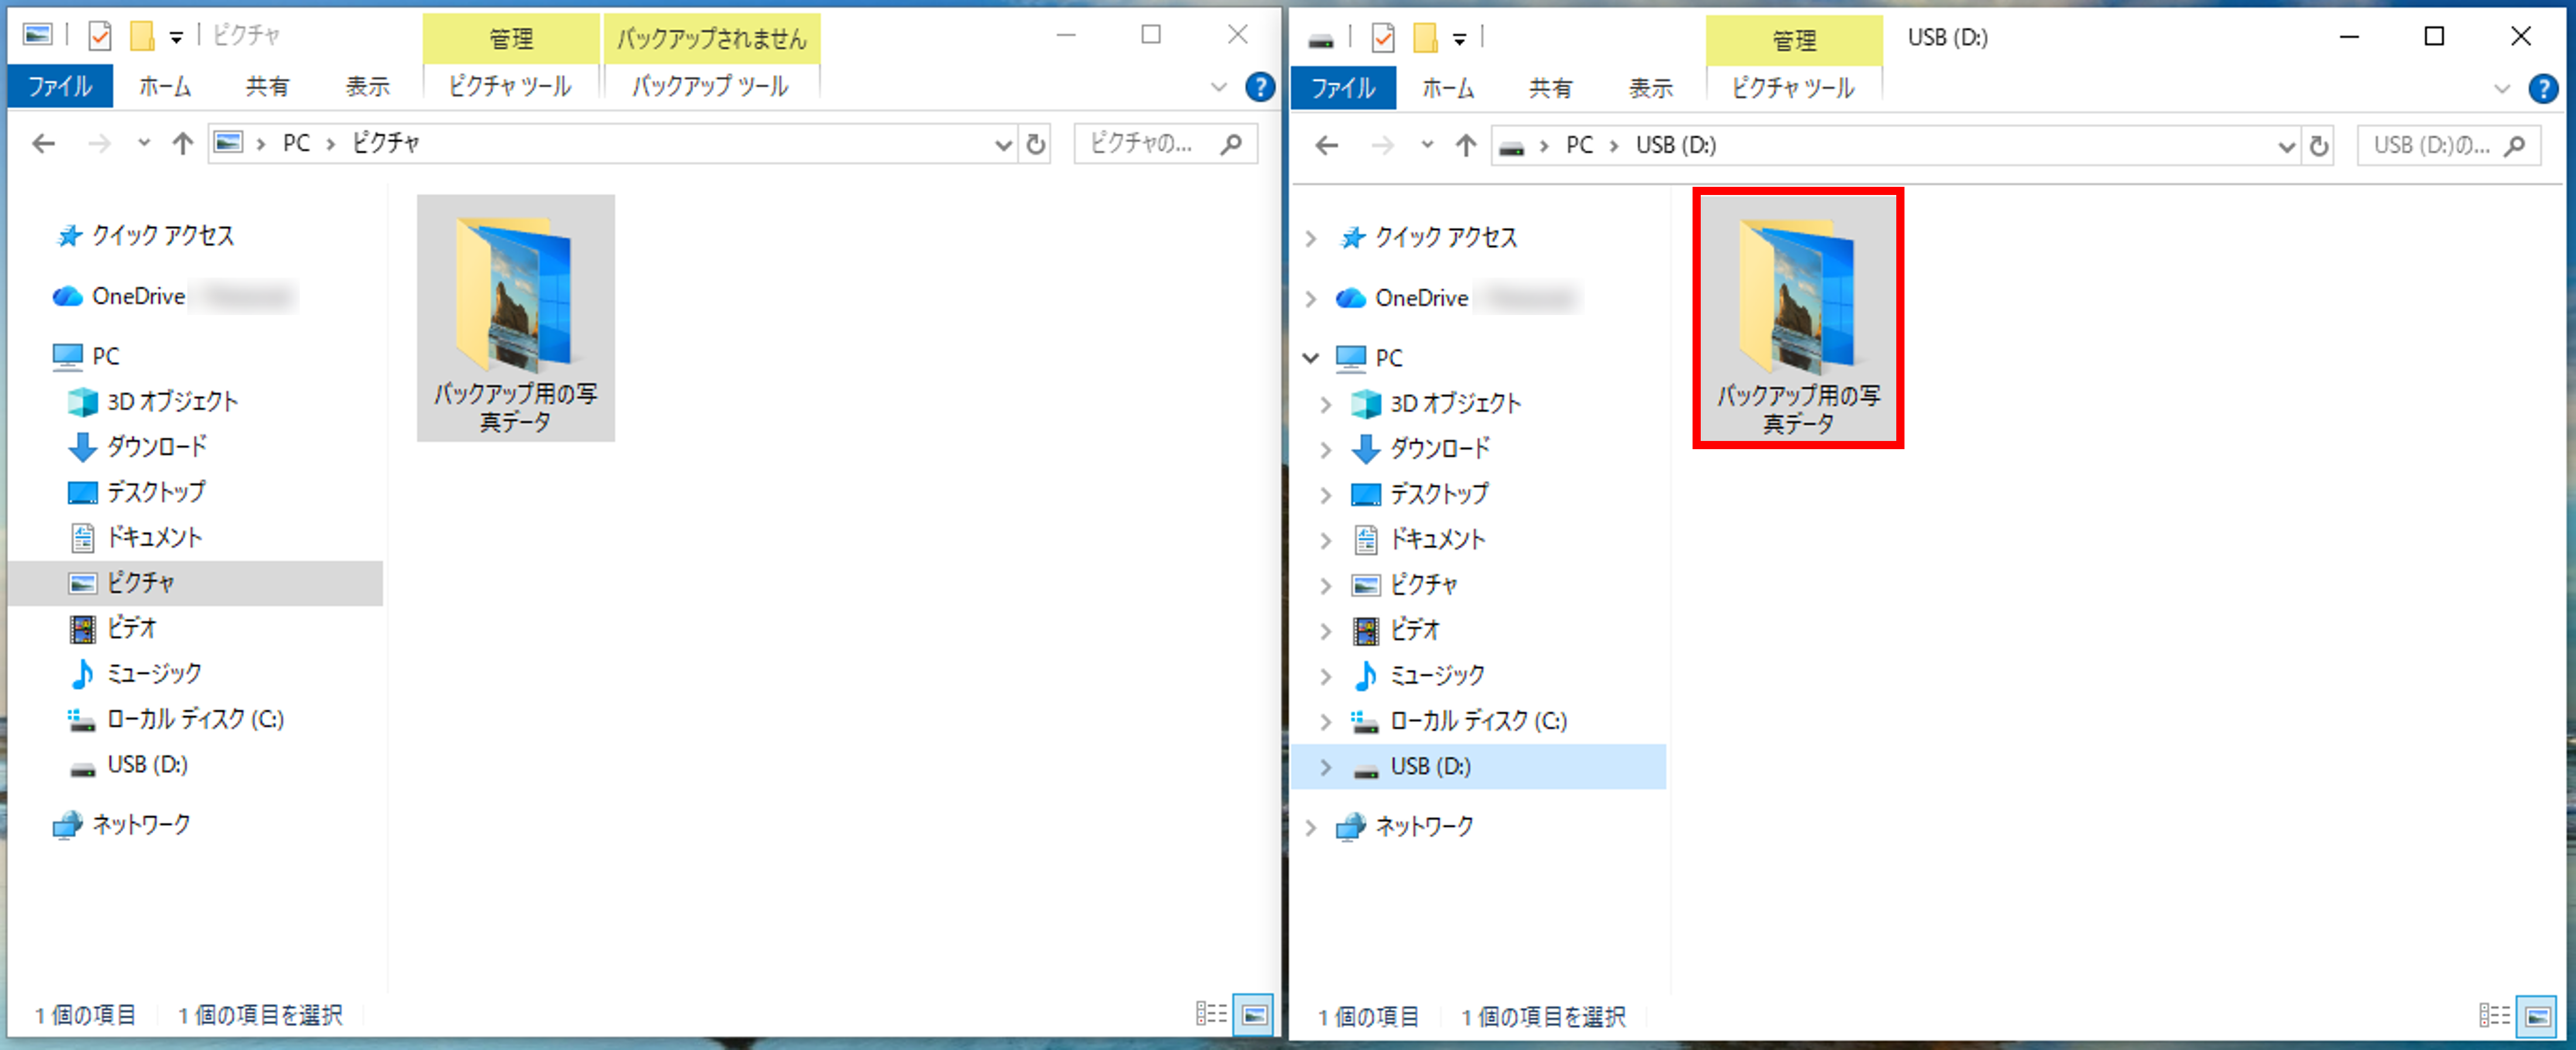Click the back arrow in the Pictures window
Screen dimensions: 2576x1050
click(43, 144)
